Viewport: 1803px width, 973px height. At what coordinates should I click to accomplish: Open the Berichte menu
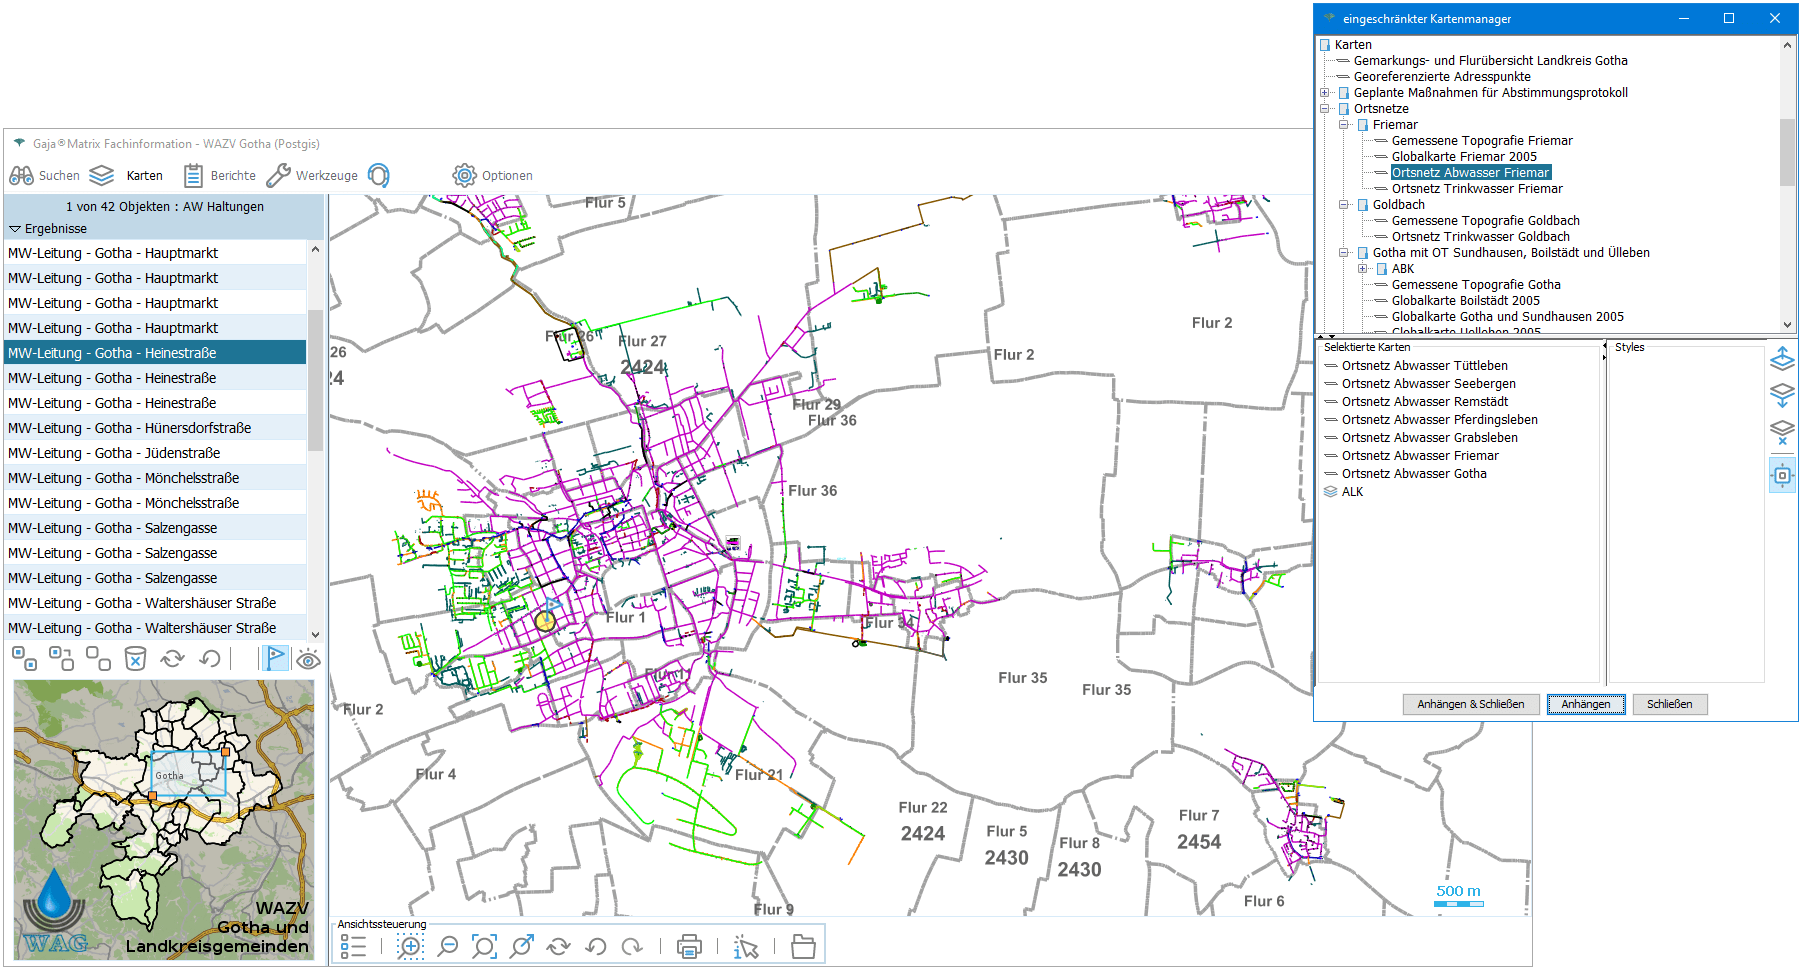click(220, 176)
